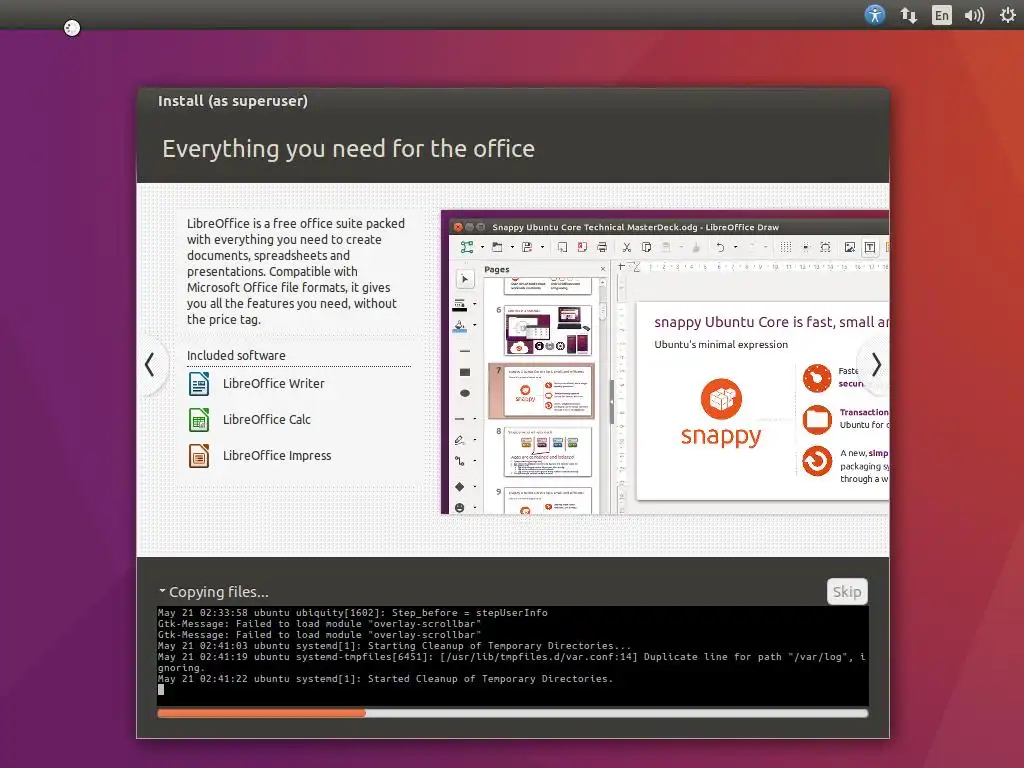This screenshot has width=1024, height=768.
Task: Click the LibreOffice Calc icon
Action: (x=199, y=419)
